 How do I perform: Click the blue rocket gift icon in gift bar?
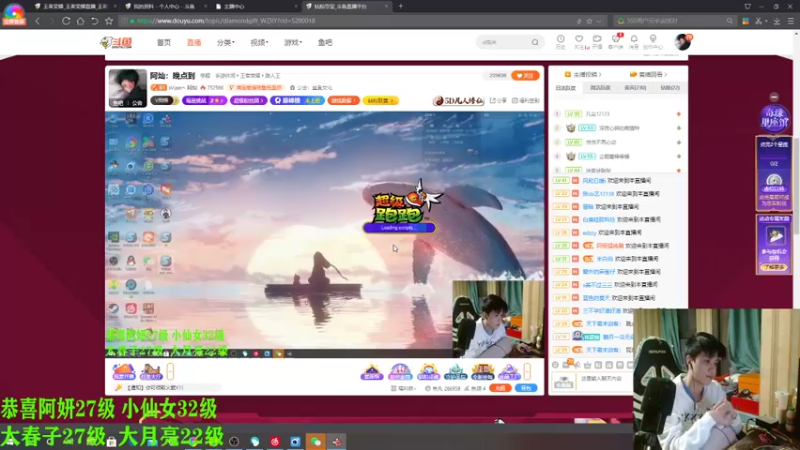click(455, 372)
